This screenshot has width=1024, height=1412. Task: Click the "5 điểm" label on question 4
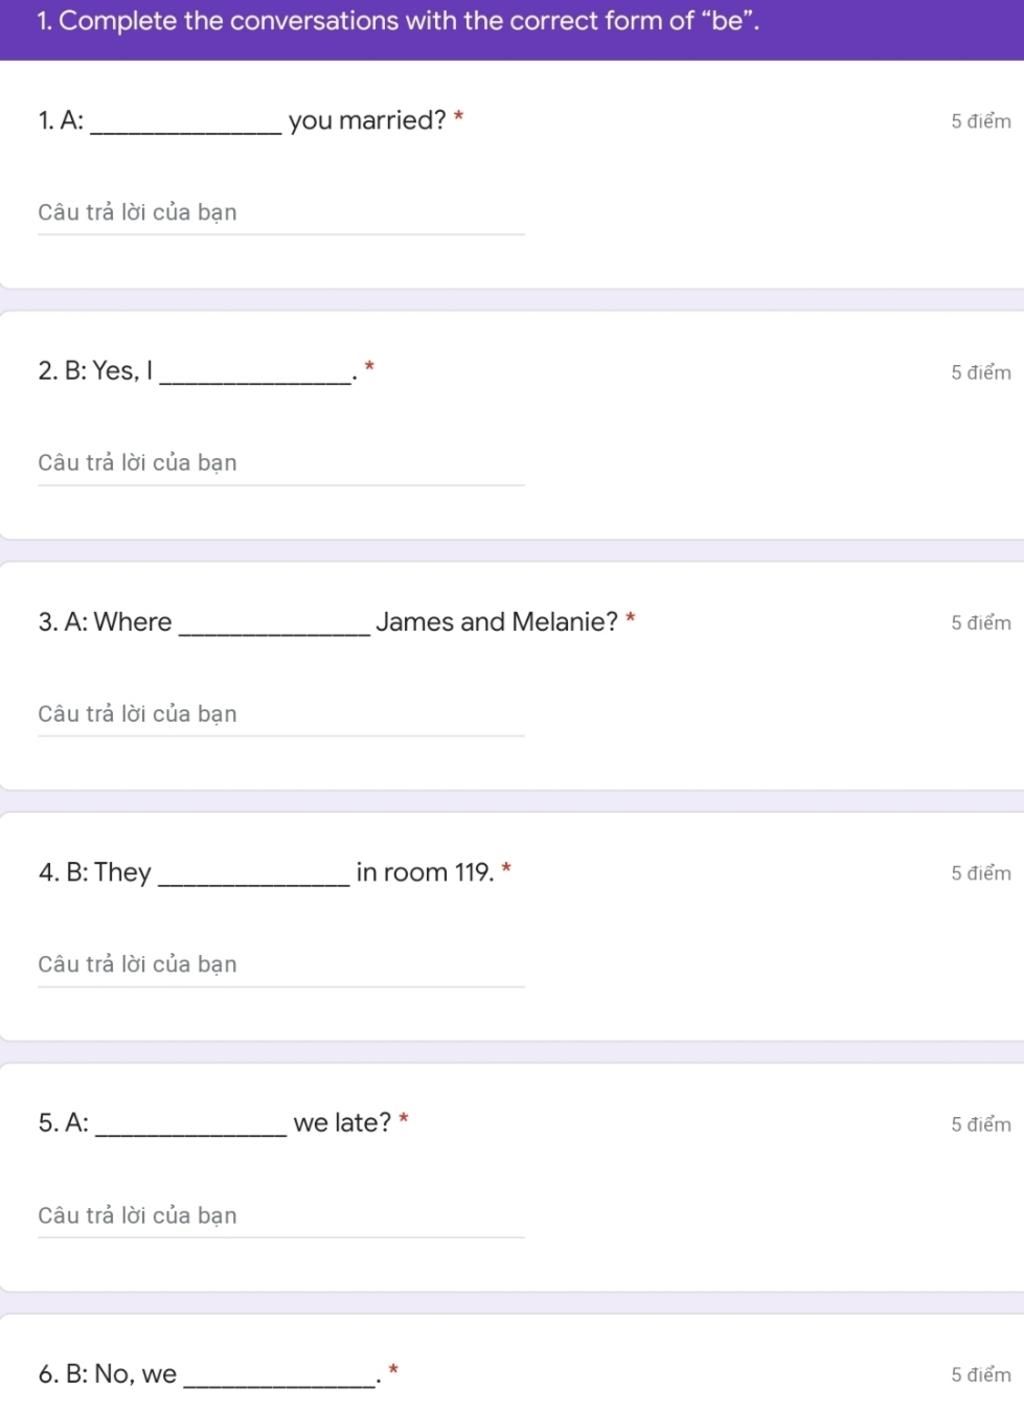(981, 873)
